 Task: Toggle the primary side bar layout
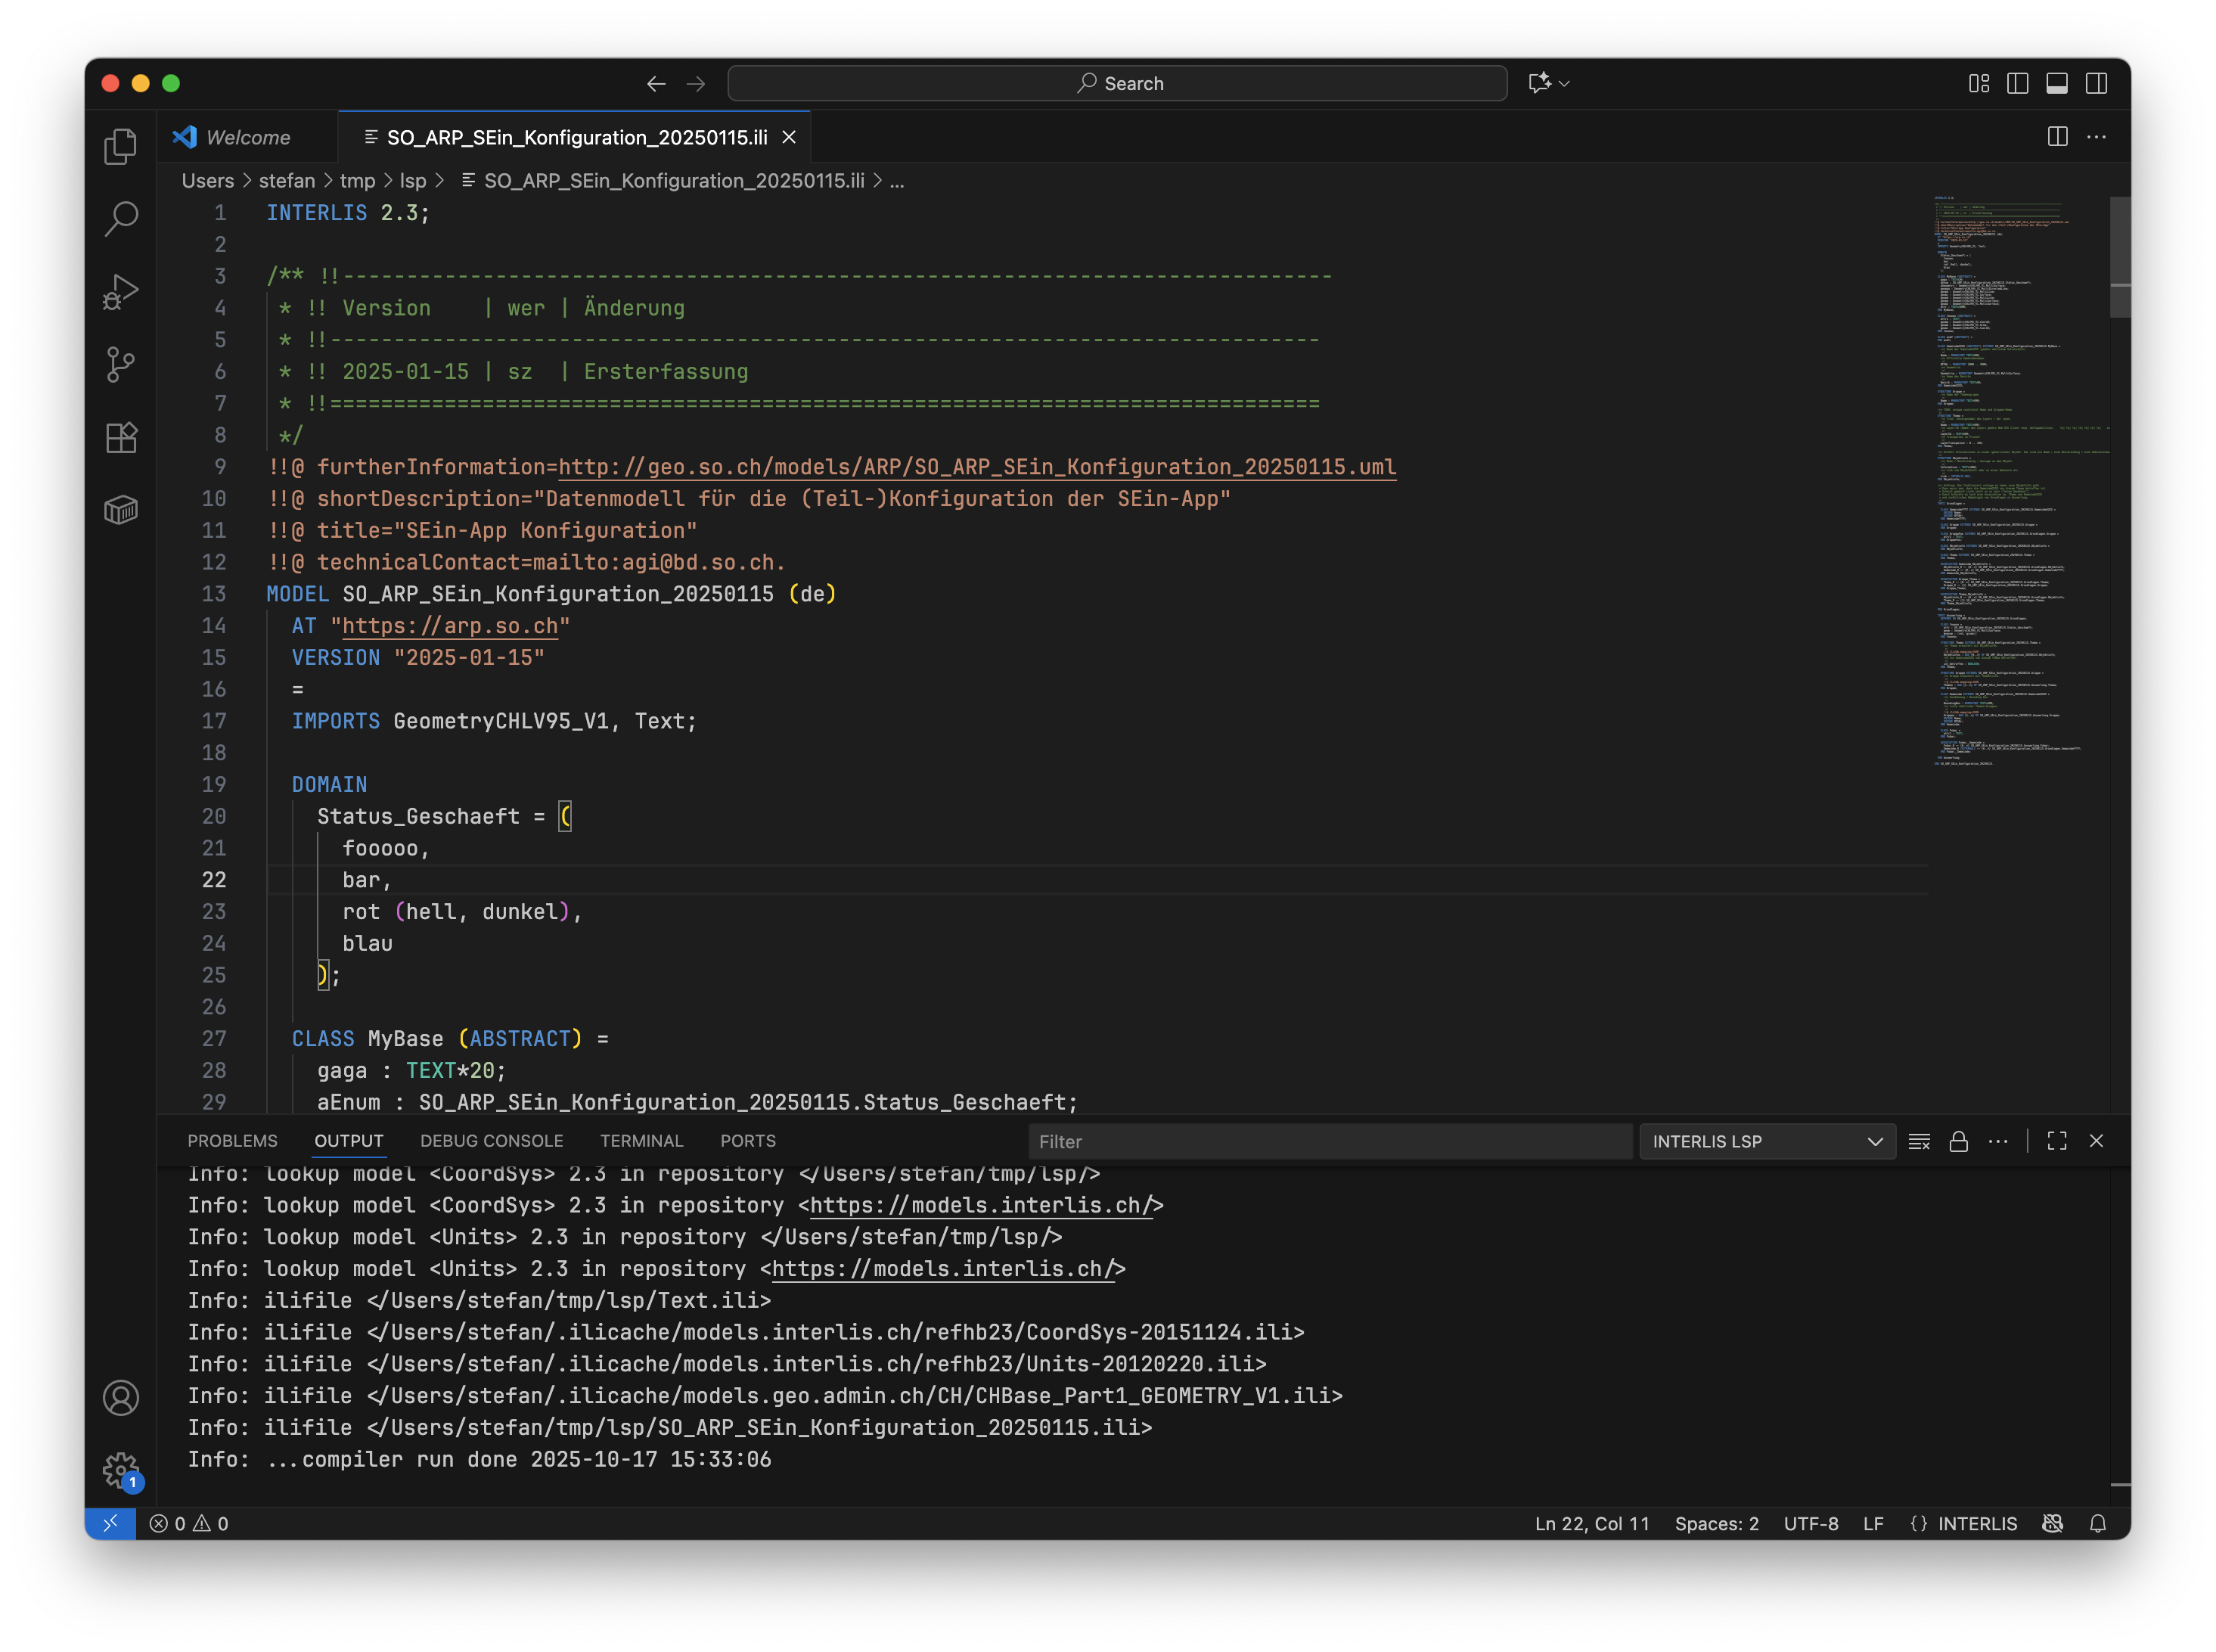[x=2017, y=83]
